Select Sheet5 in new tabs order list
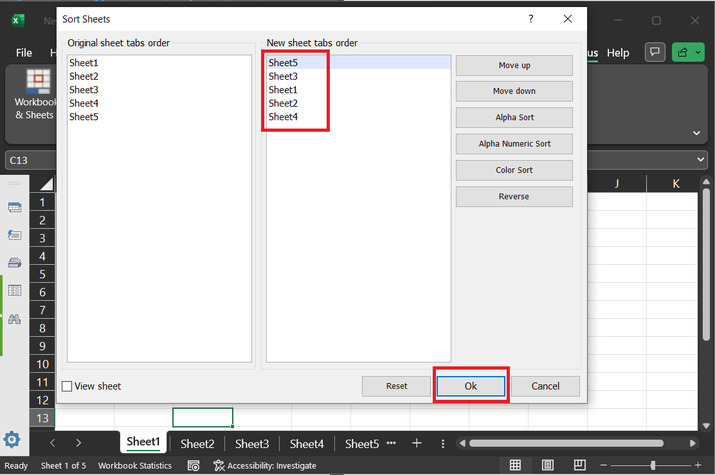715x475 pixels. (359, 62)
